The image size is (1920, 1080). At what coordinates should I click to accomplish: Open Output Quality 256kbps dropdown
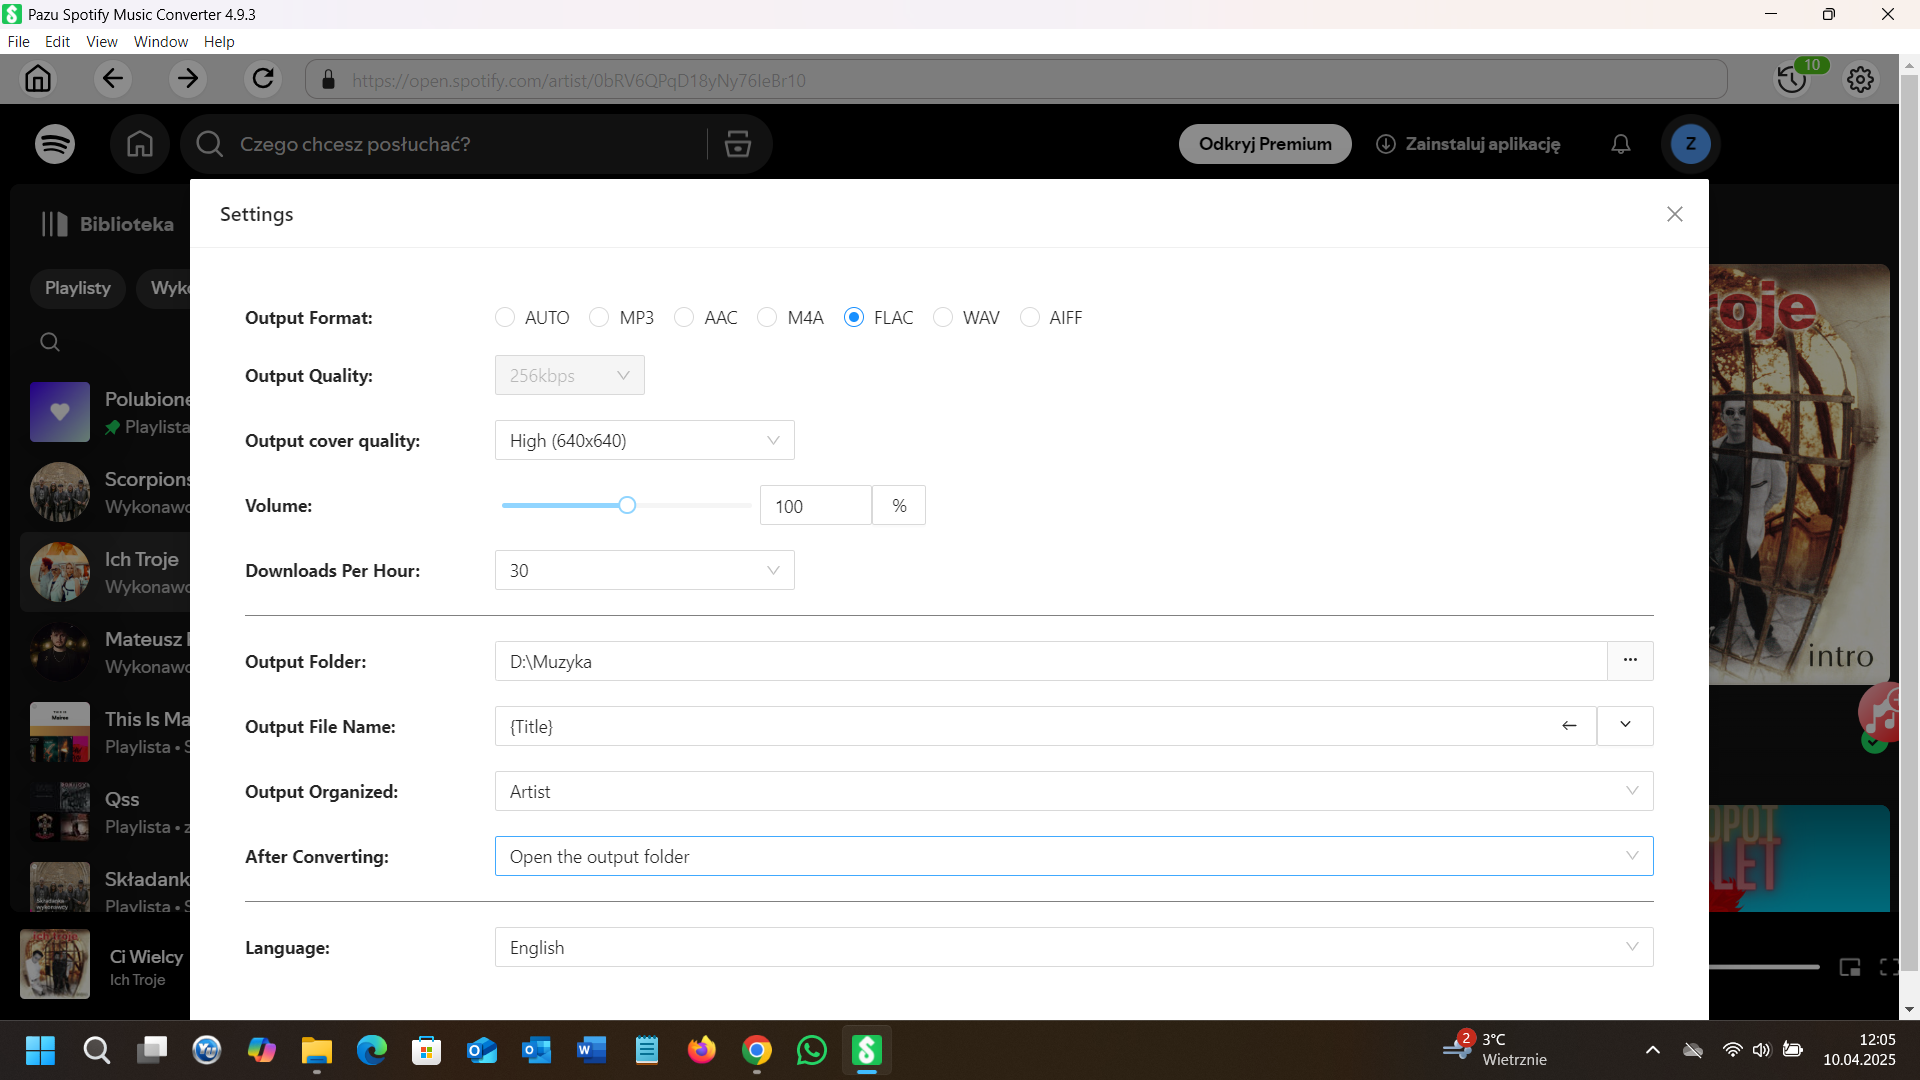569,375
